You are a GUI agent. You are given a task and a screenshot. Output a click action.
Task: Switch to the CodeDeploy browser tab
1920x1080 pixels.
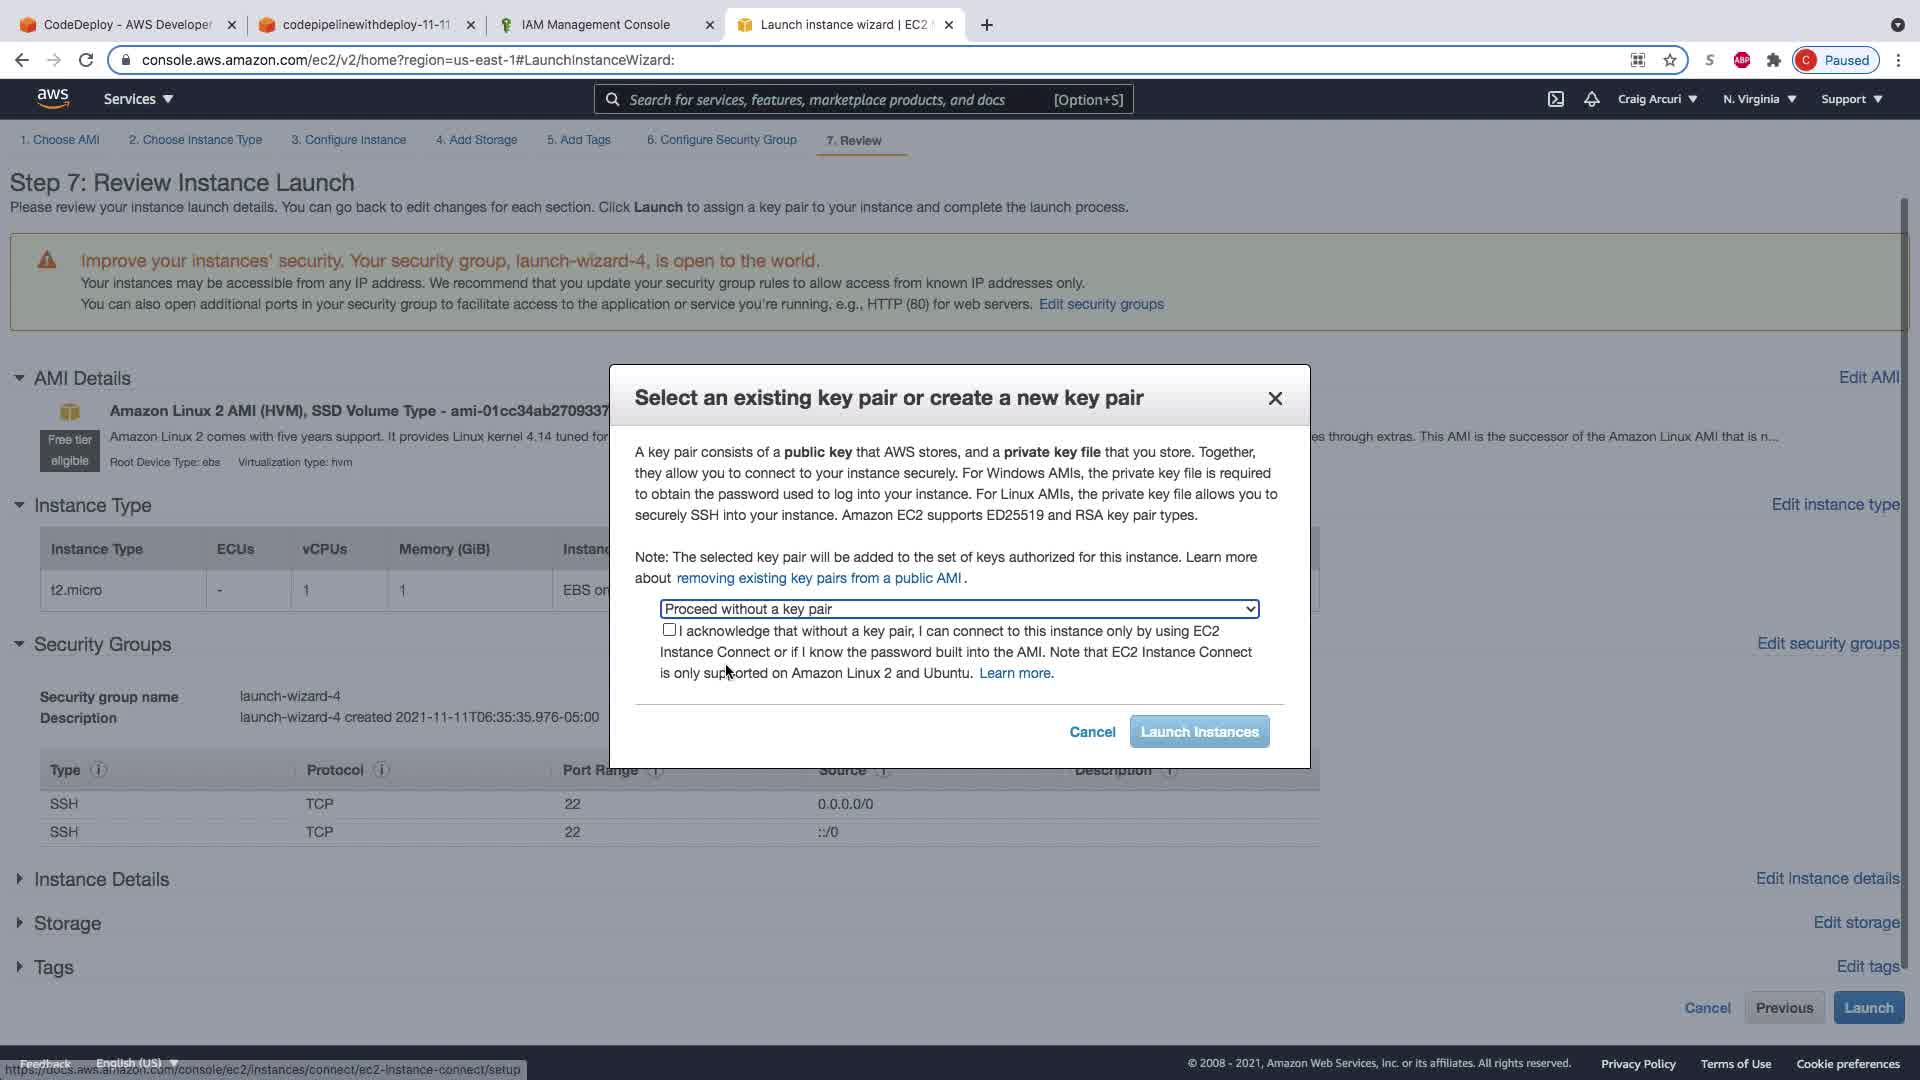click(127, 25)
